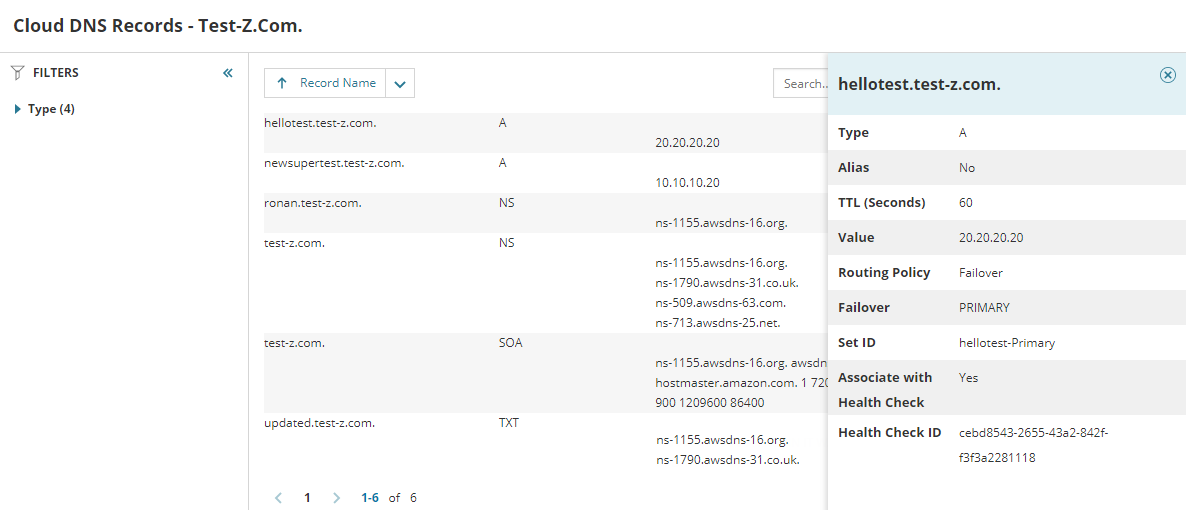The height and width of the screenshot is (510, 1186).
Task: Select the test-z.com. NS record row
Action: coord(294,243)
